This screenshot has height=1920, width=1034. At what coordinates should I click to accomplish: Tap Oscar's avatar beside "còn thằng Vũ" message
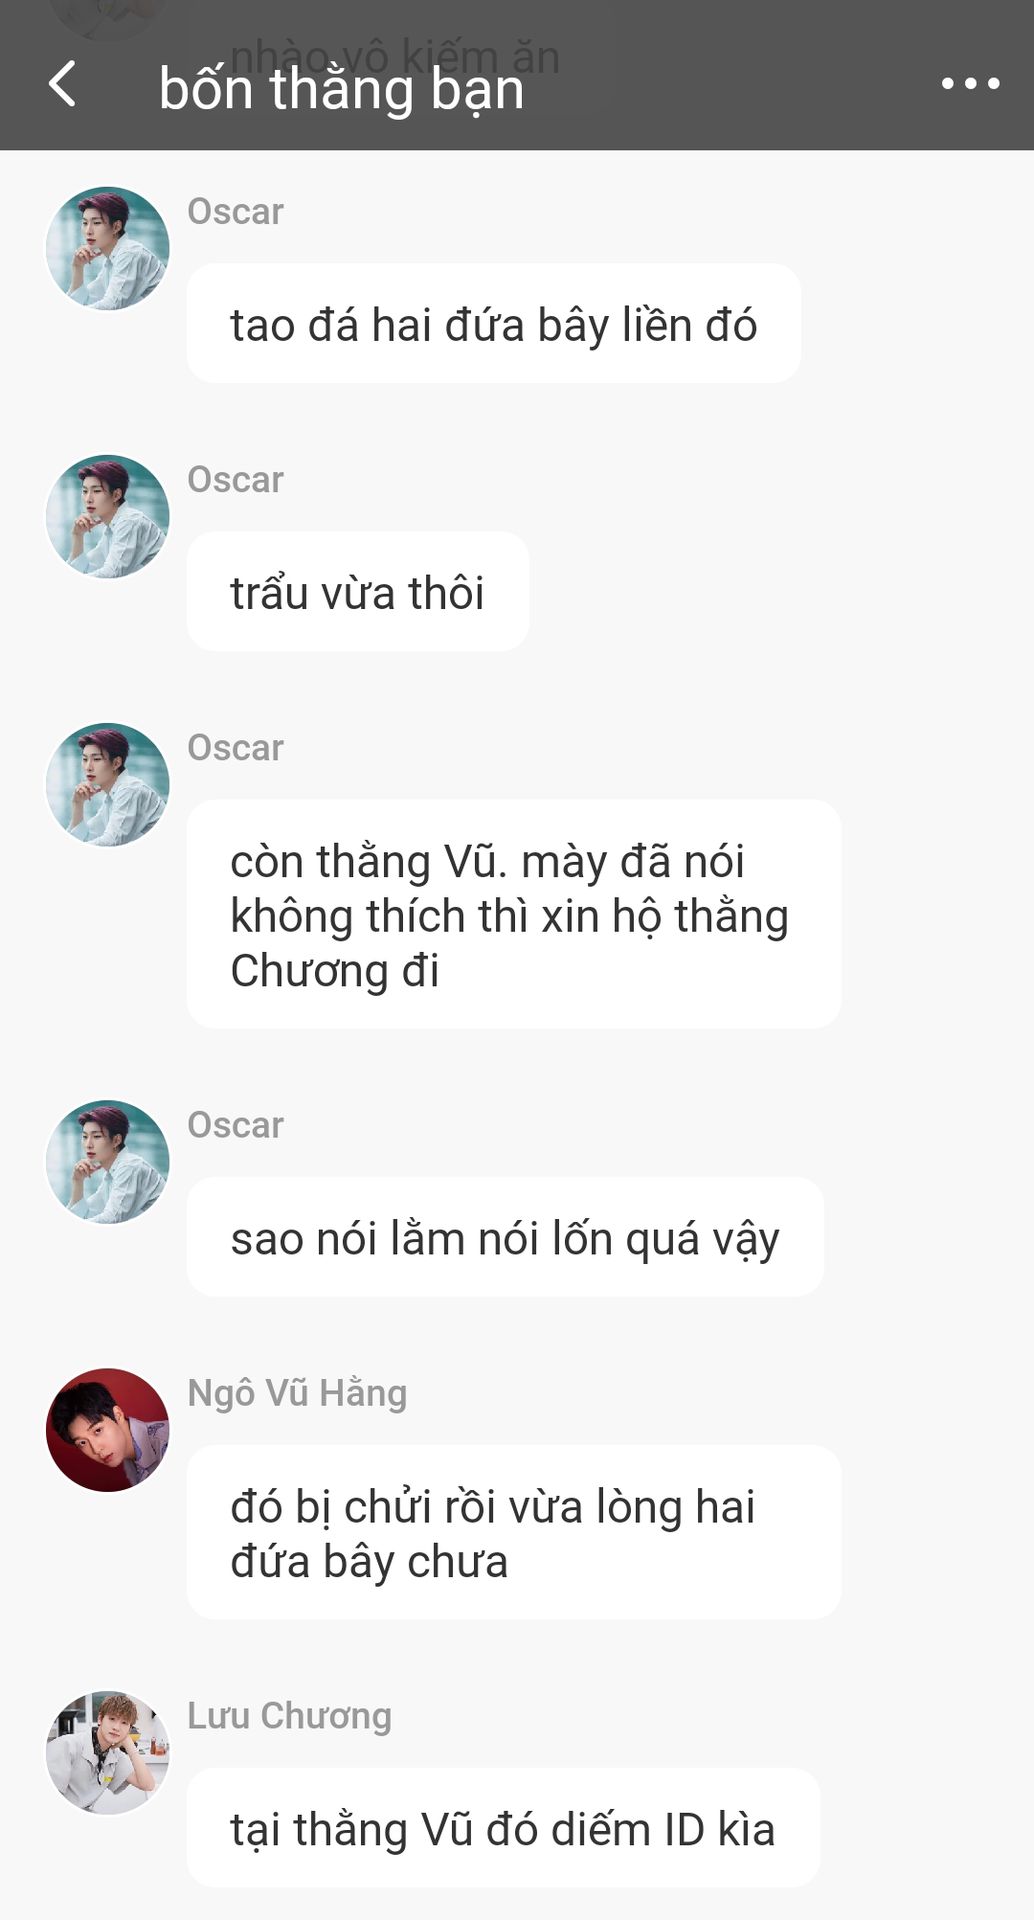tap(108, 784)
